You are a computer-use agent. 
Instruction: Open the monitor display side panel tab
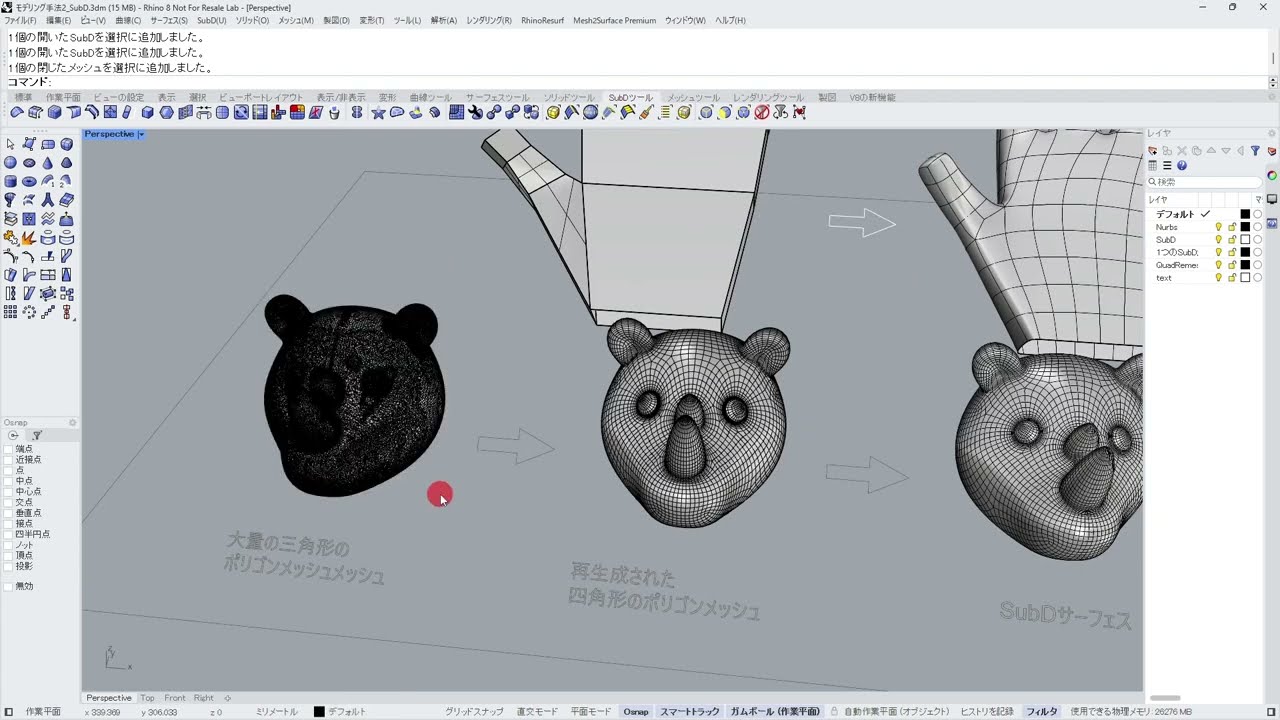point(1272,199)
